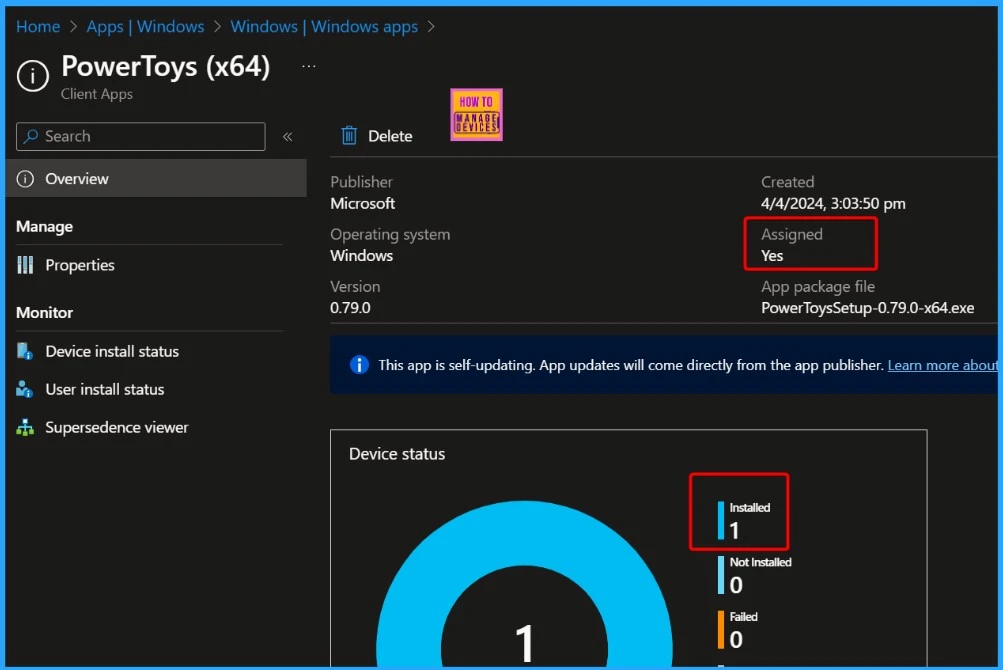The width and height of the screenshot is (1003, 670).
Task: Click the Device status donut chart
Action: [x=524, y=584]
